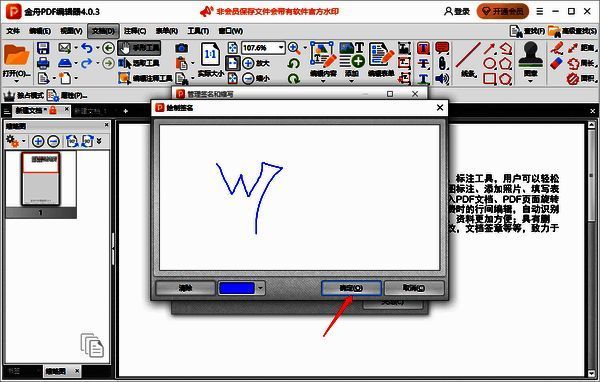The width and height of the screenshot is (600, 382).
Task: Click 清除 to clear the signature
Action: point(186,288)
